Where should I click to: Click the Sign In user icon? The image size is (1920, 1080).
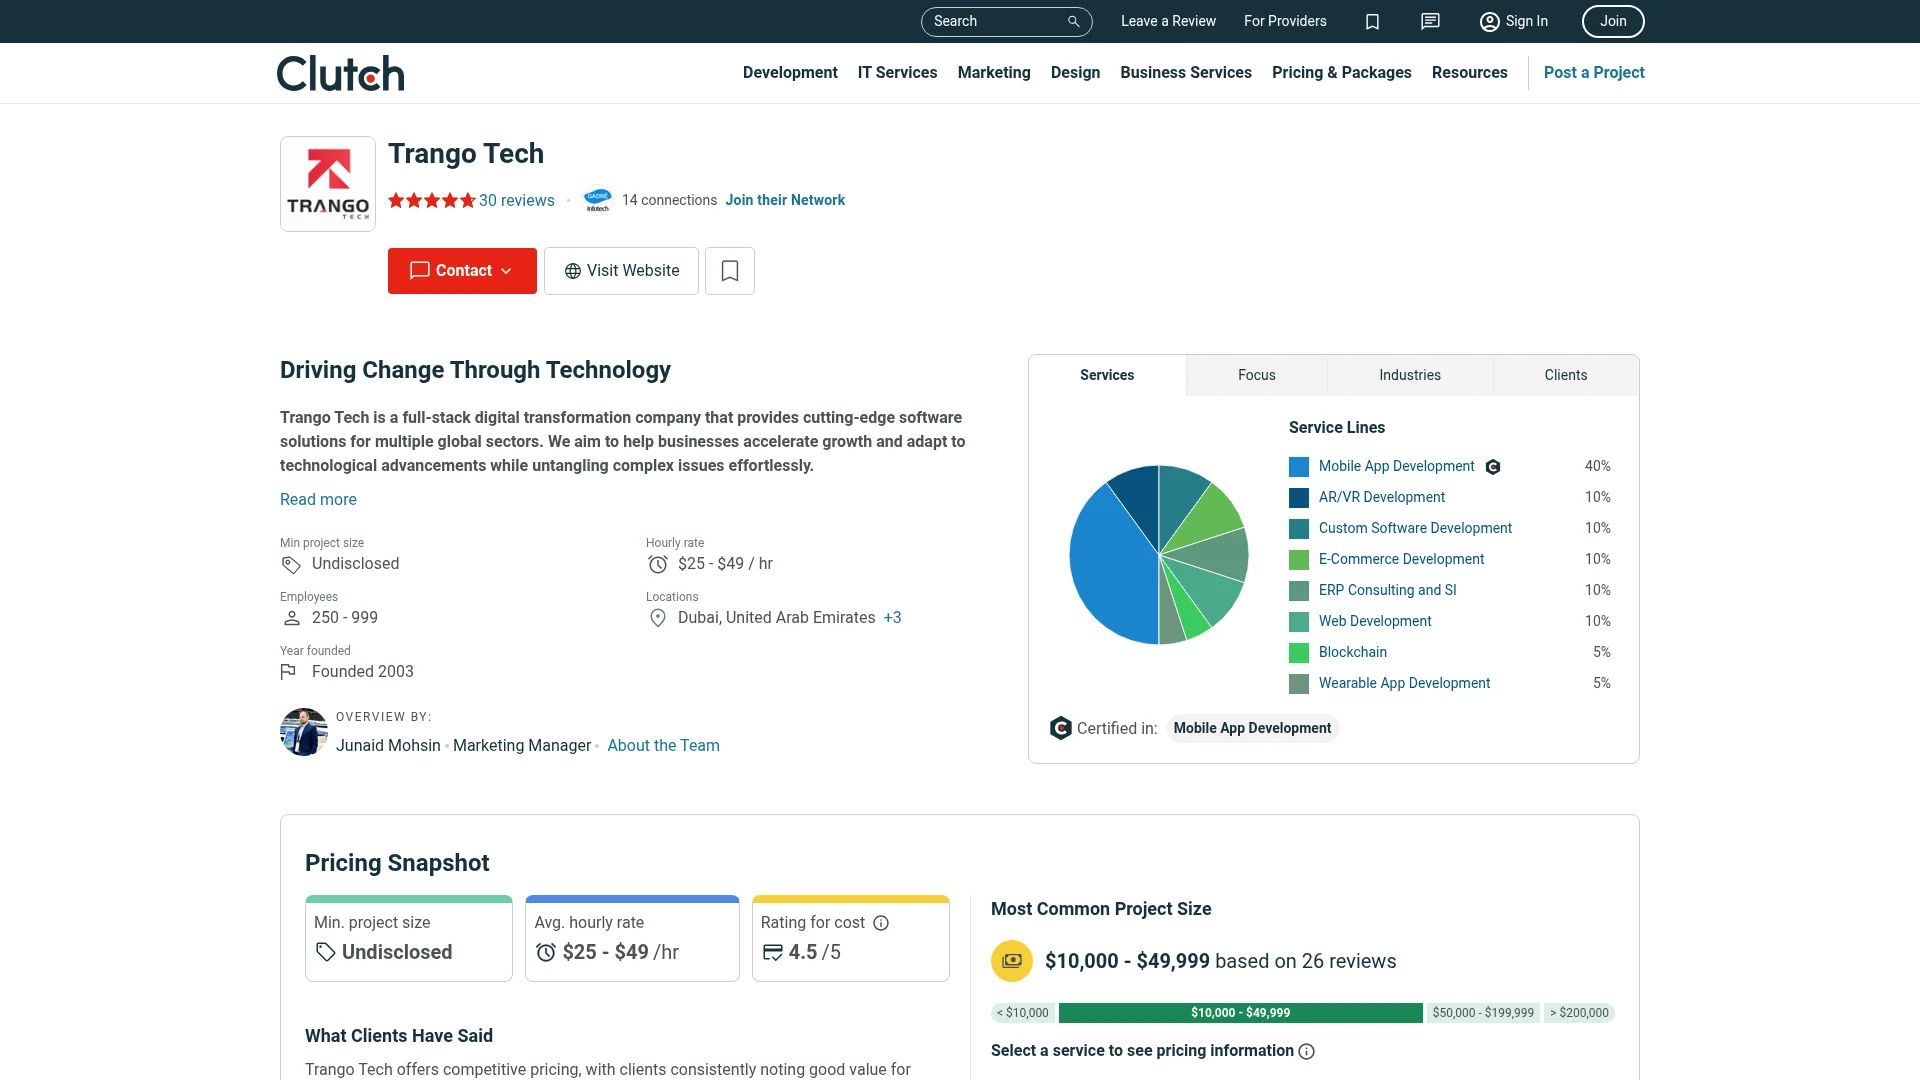coord(1490,21)
